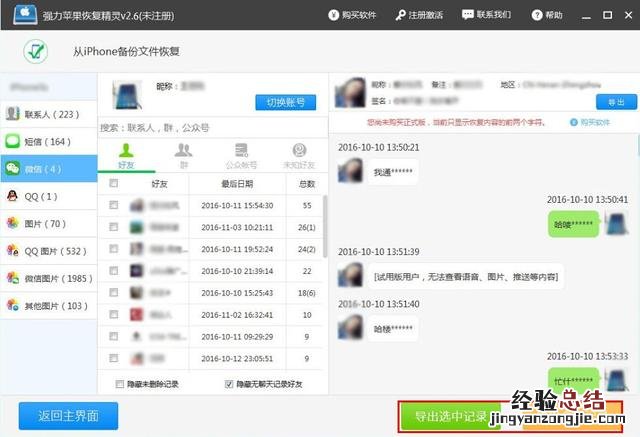Image resolution: width=640 pixels, height=437 pixels.
Task: Select QQ 图片 (532) in sidebar
Action: tap(48, 250)
